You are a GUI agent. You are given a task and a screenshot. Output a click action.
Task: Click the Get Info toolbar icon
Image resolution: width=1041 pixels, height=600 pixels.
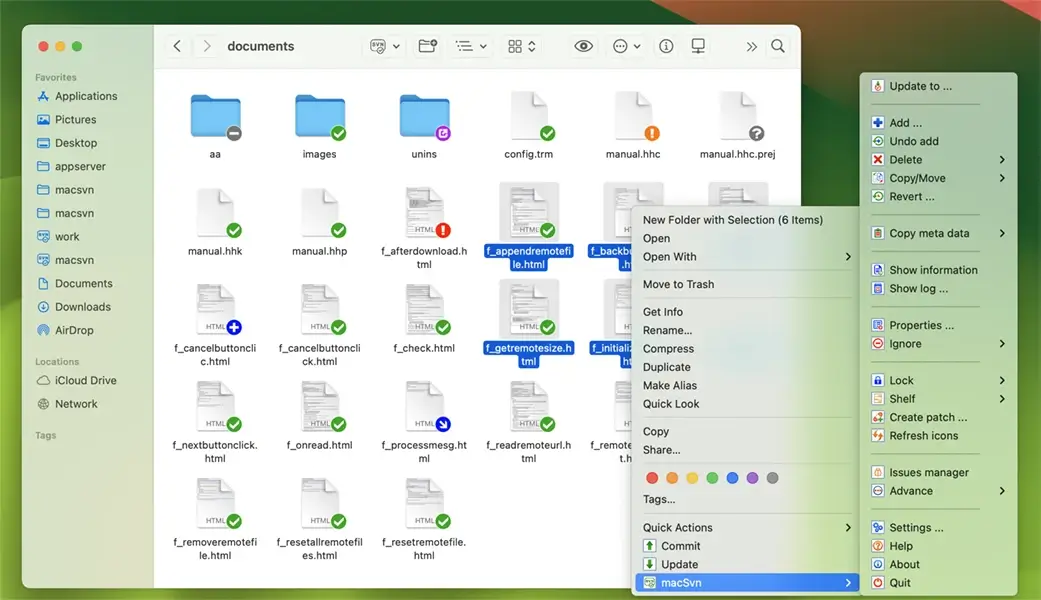[666, 46]
